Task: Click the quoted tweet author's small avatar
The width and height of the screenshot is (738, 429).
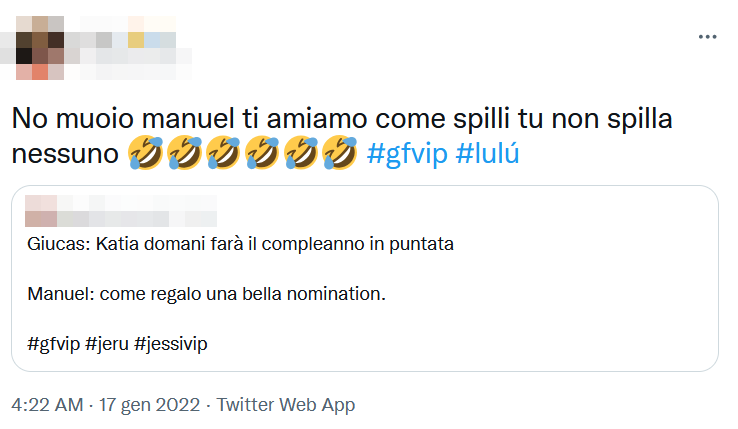Action: (x=41, y=210)
